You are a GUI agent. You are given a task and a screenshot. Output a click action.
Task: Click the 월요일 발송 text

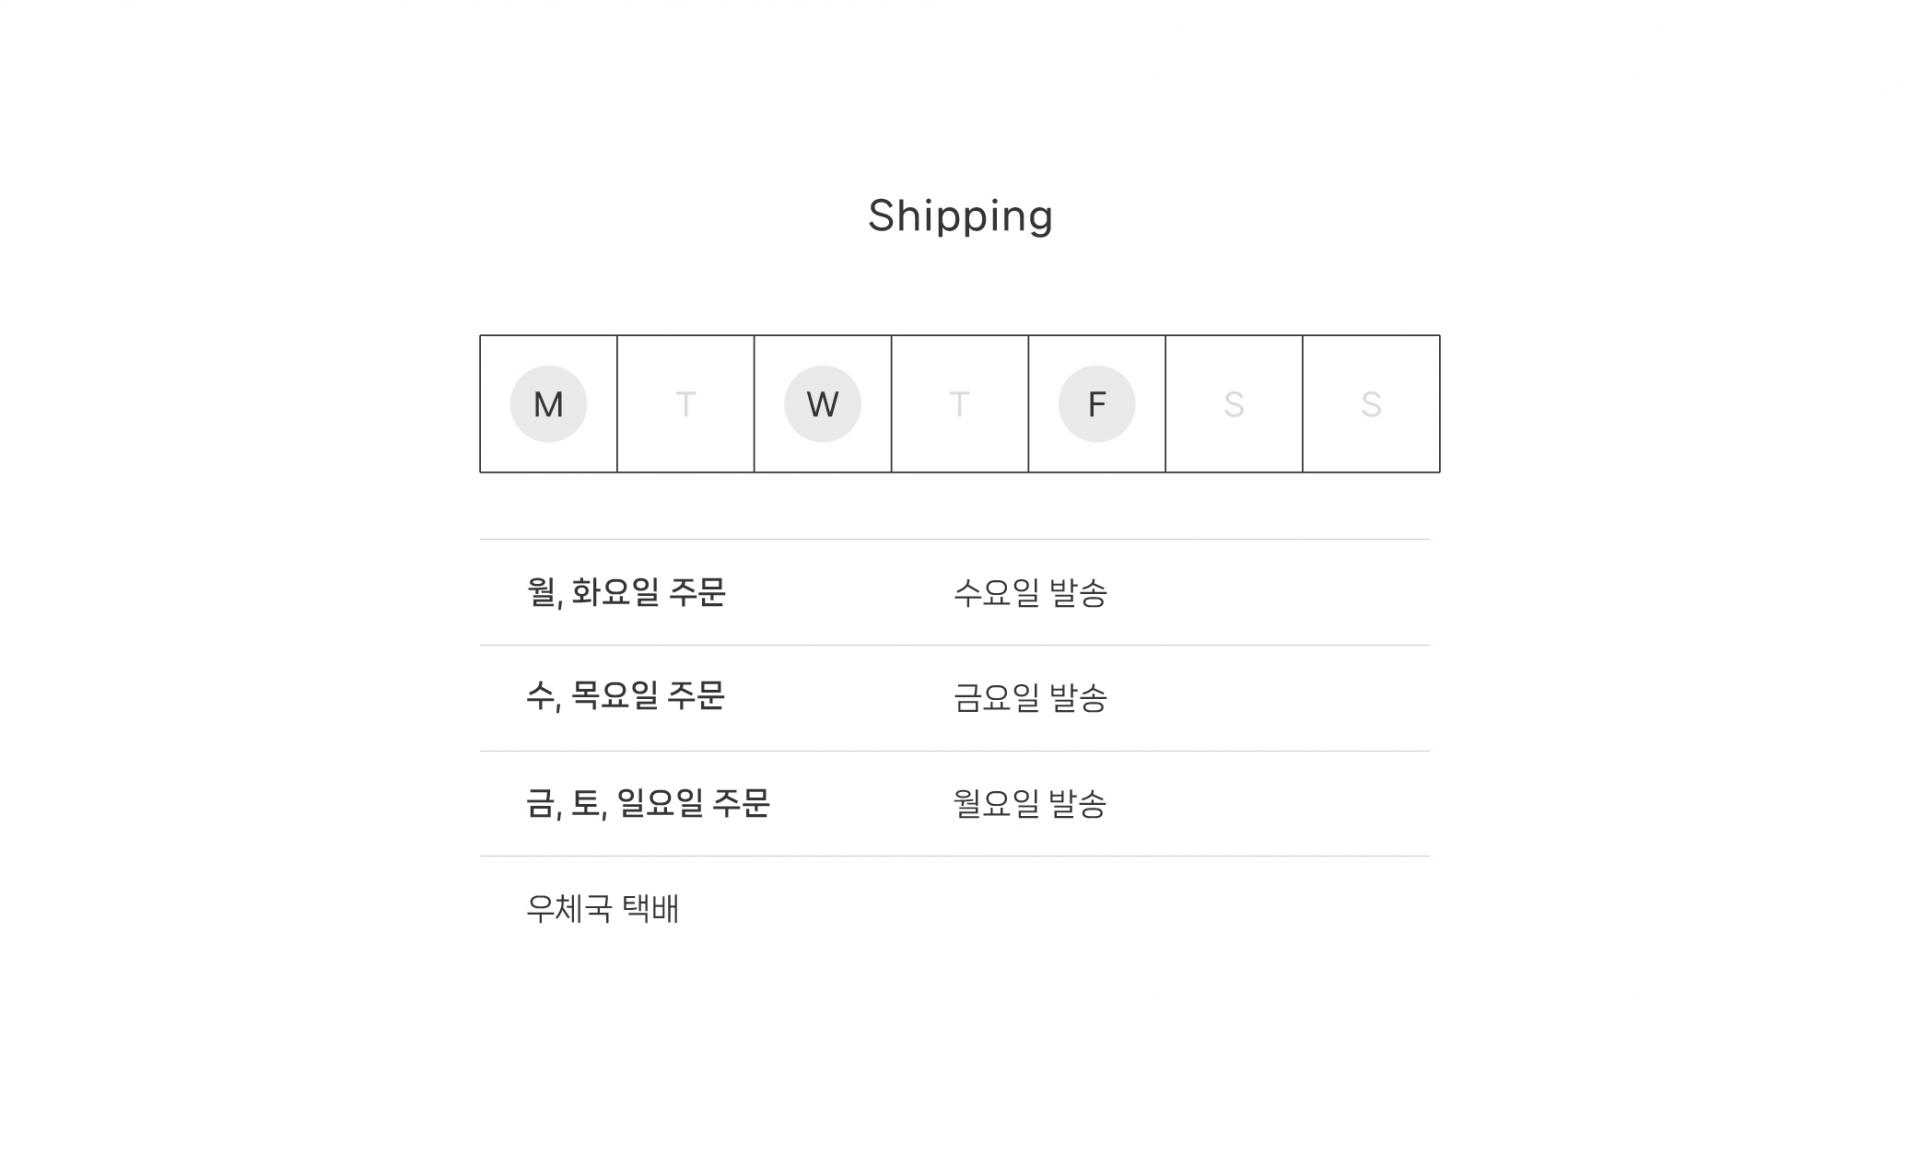click(1030, 803)
